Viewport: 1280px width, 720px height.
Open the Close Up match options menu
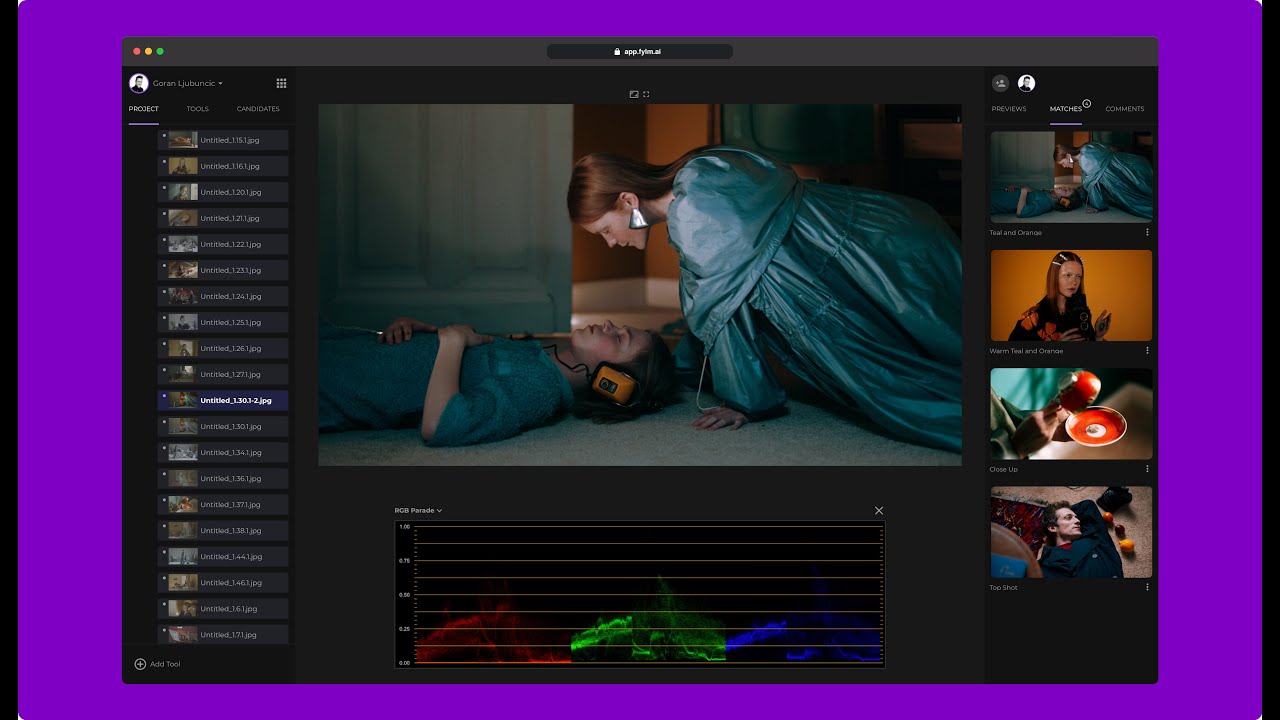pos(1147,469)
